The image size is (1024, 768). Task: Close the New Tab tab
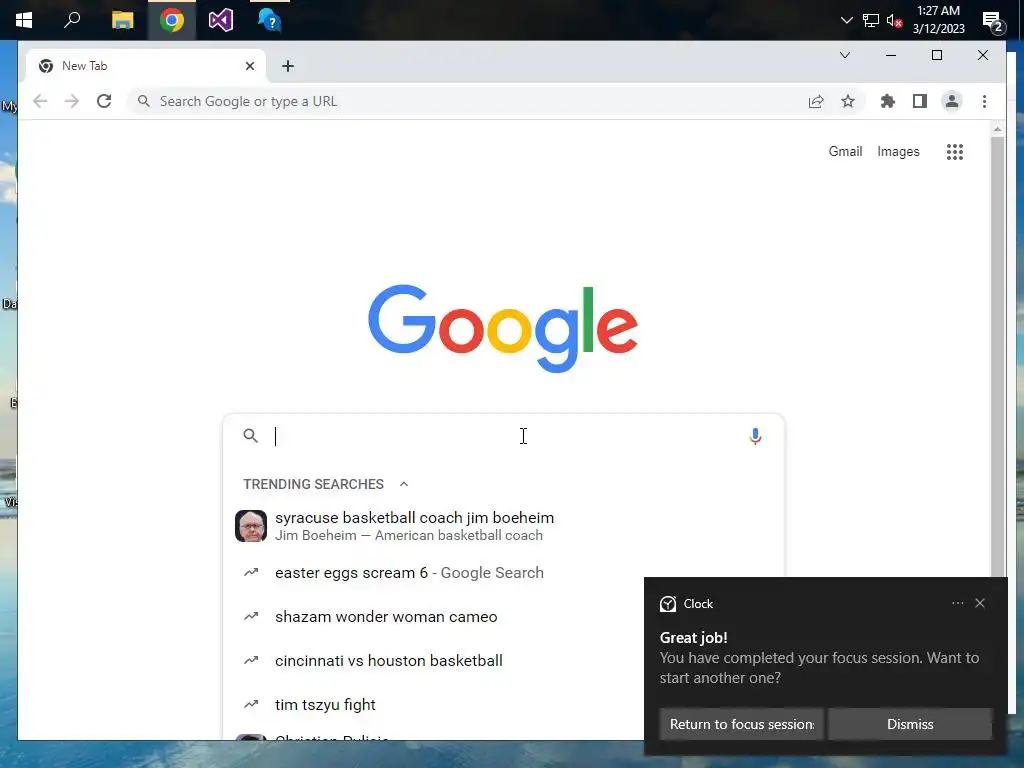[x=249, y=66]
